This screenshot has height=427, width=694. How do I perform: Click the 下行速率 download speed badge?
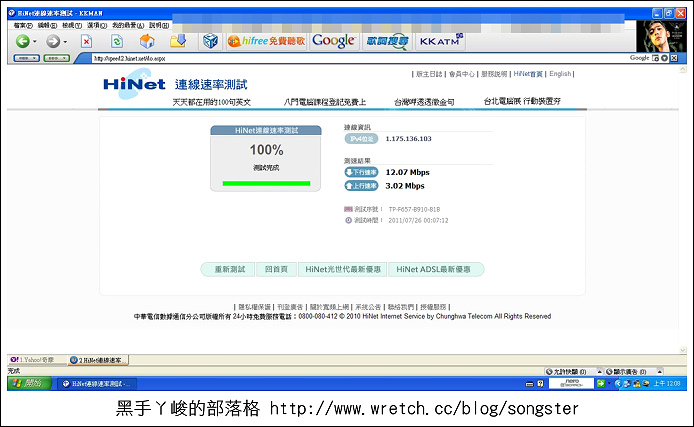(x=361, y=172)
